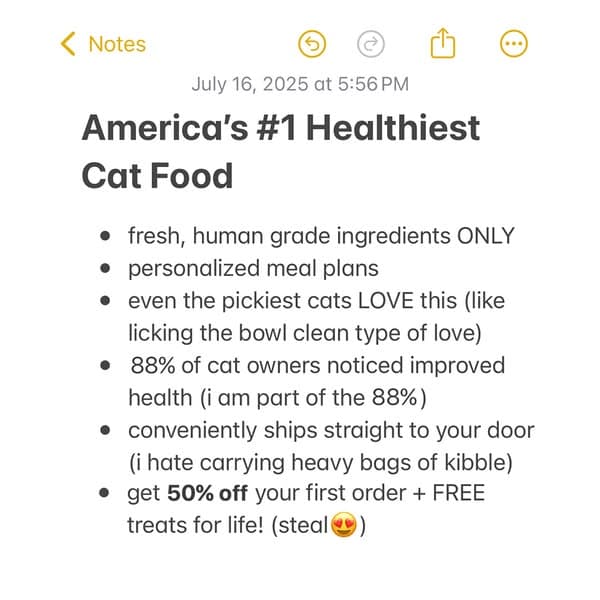Tap the heart-eyes emoji
The width and height of the screenshot is (600, 600).
pos(345,525)
